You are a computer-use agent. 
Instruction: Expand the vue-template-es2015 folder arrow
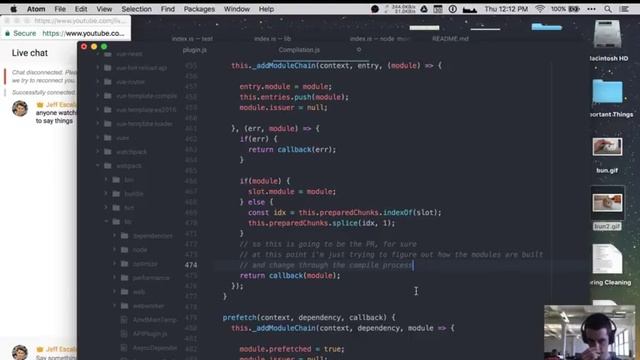coord(98,110)
